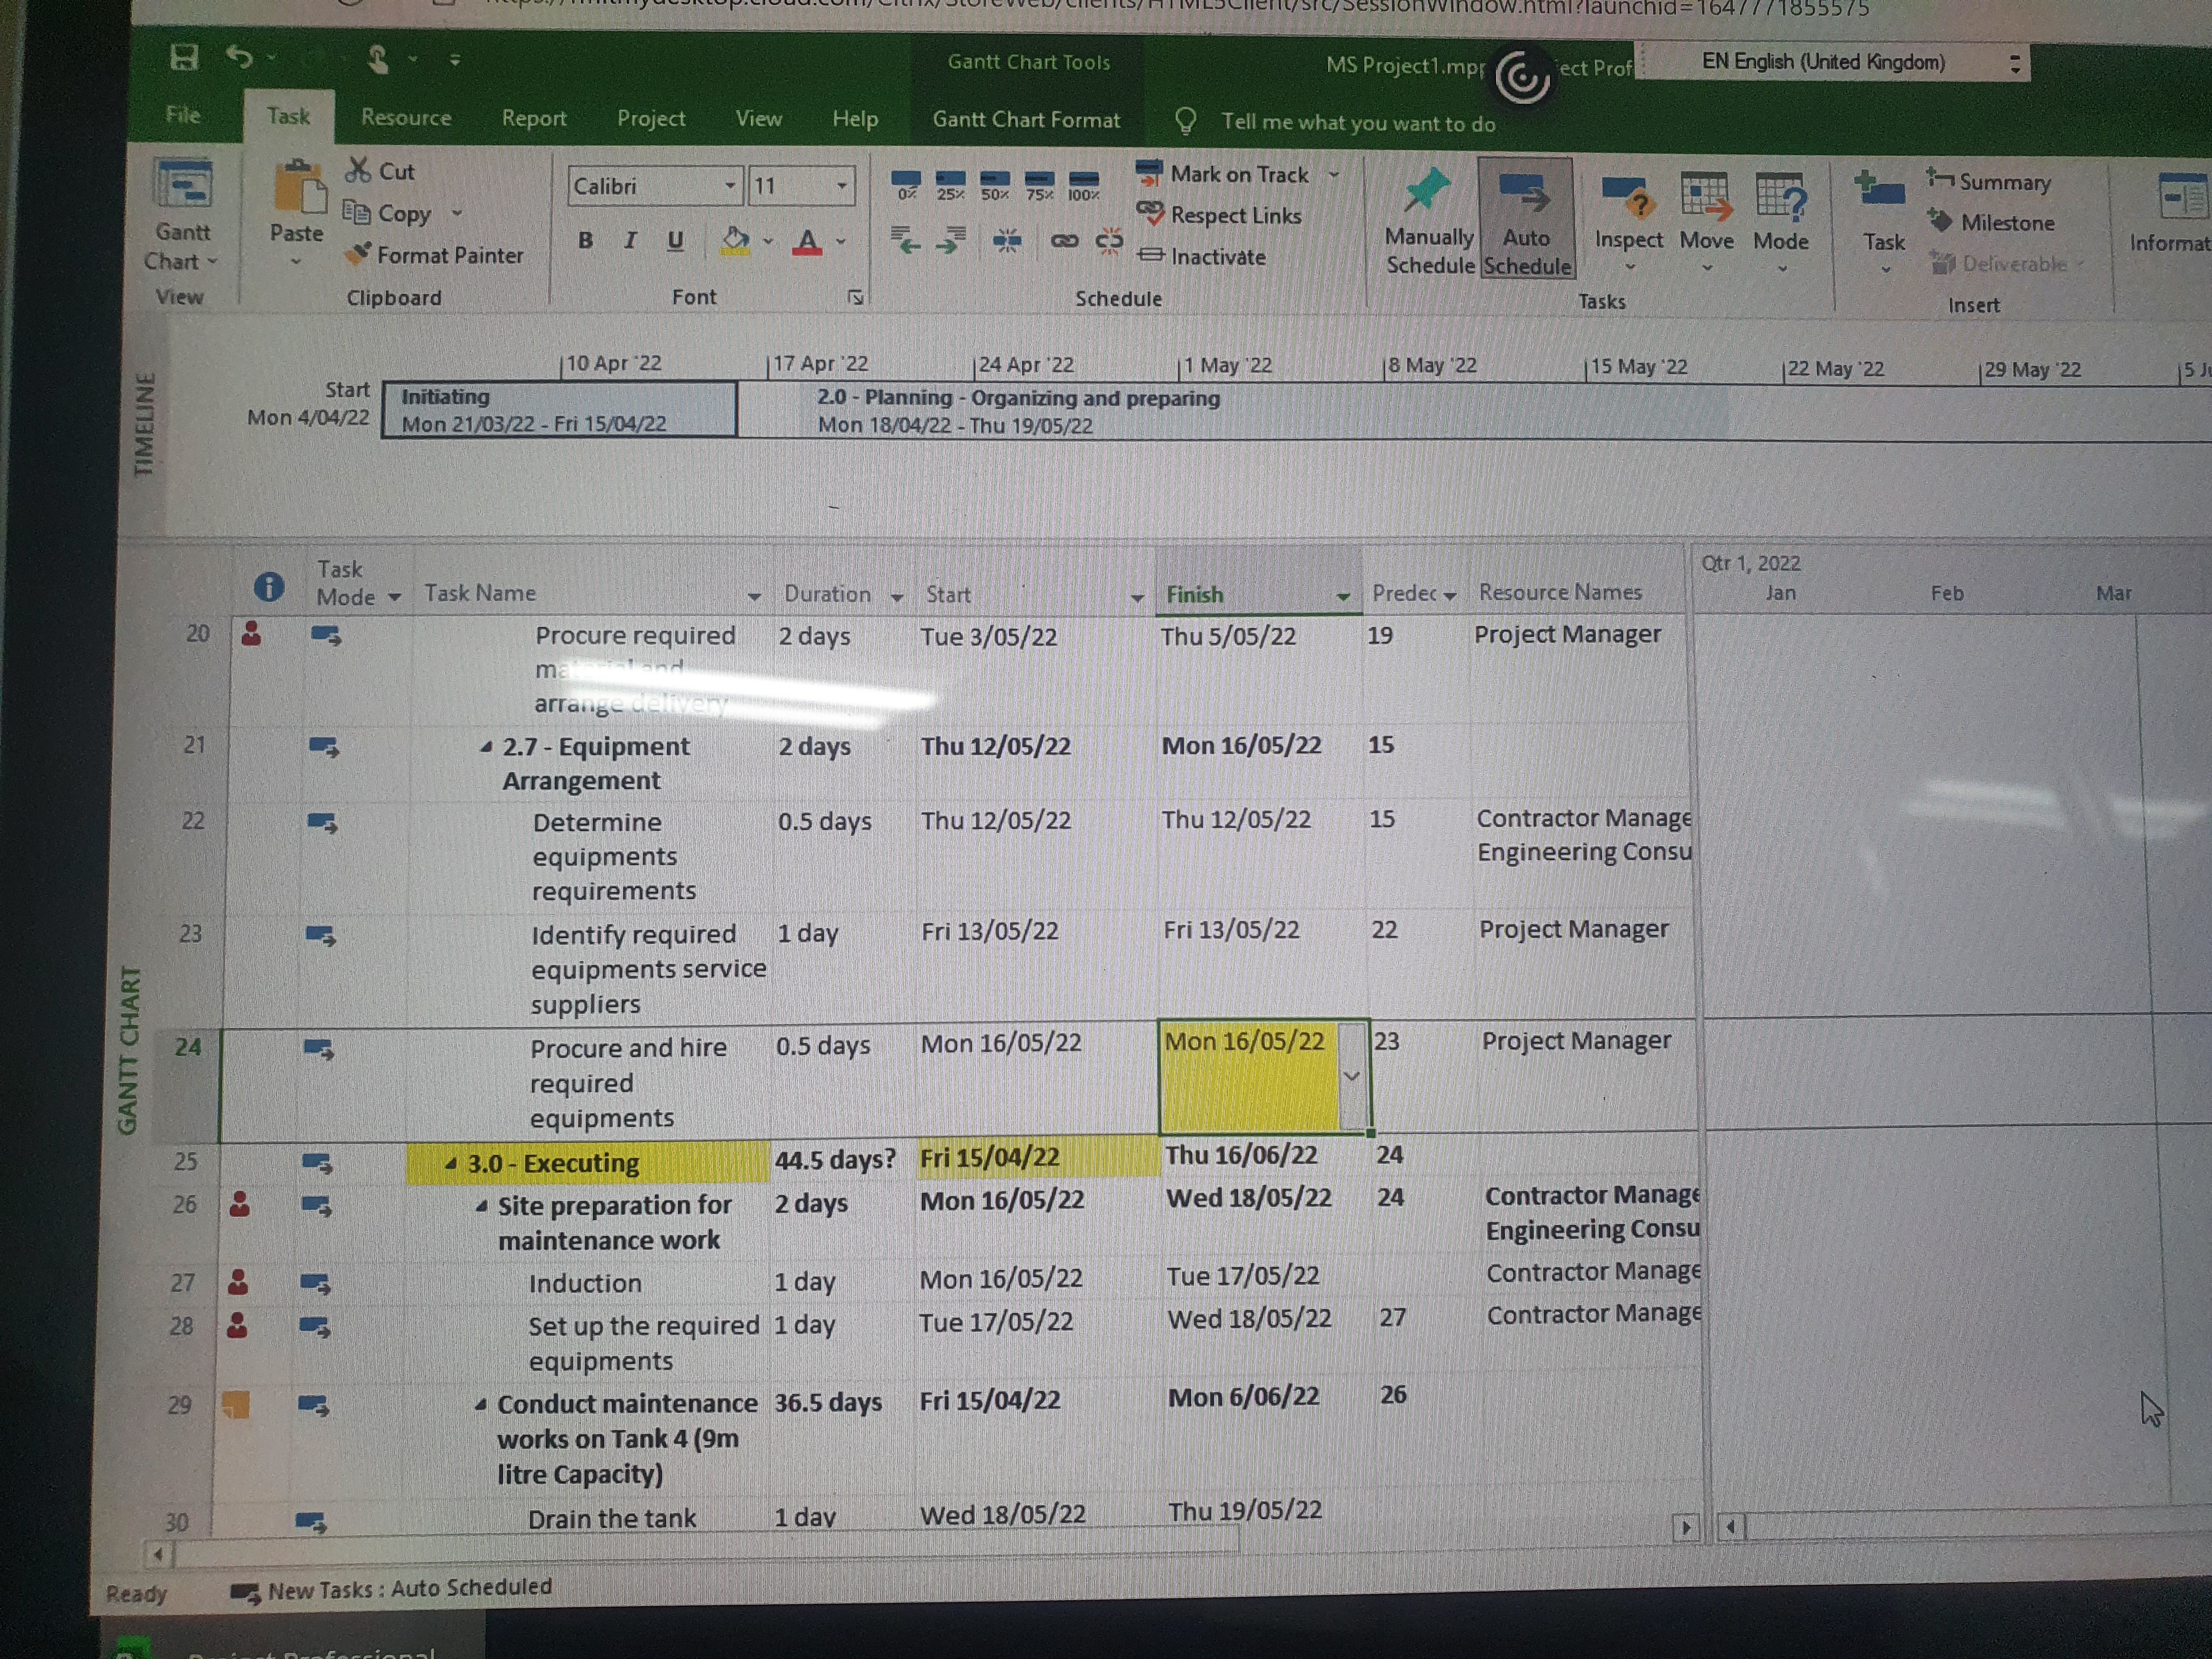Set task to 50% complete

coord(994,186)
